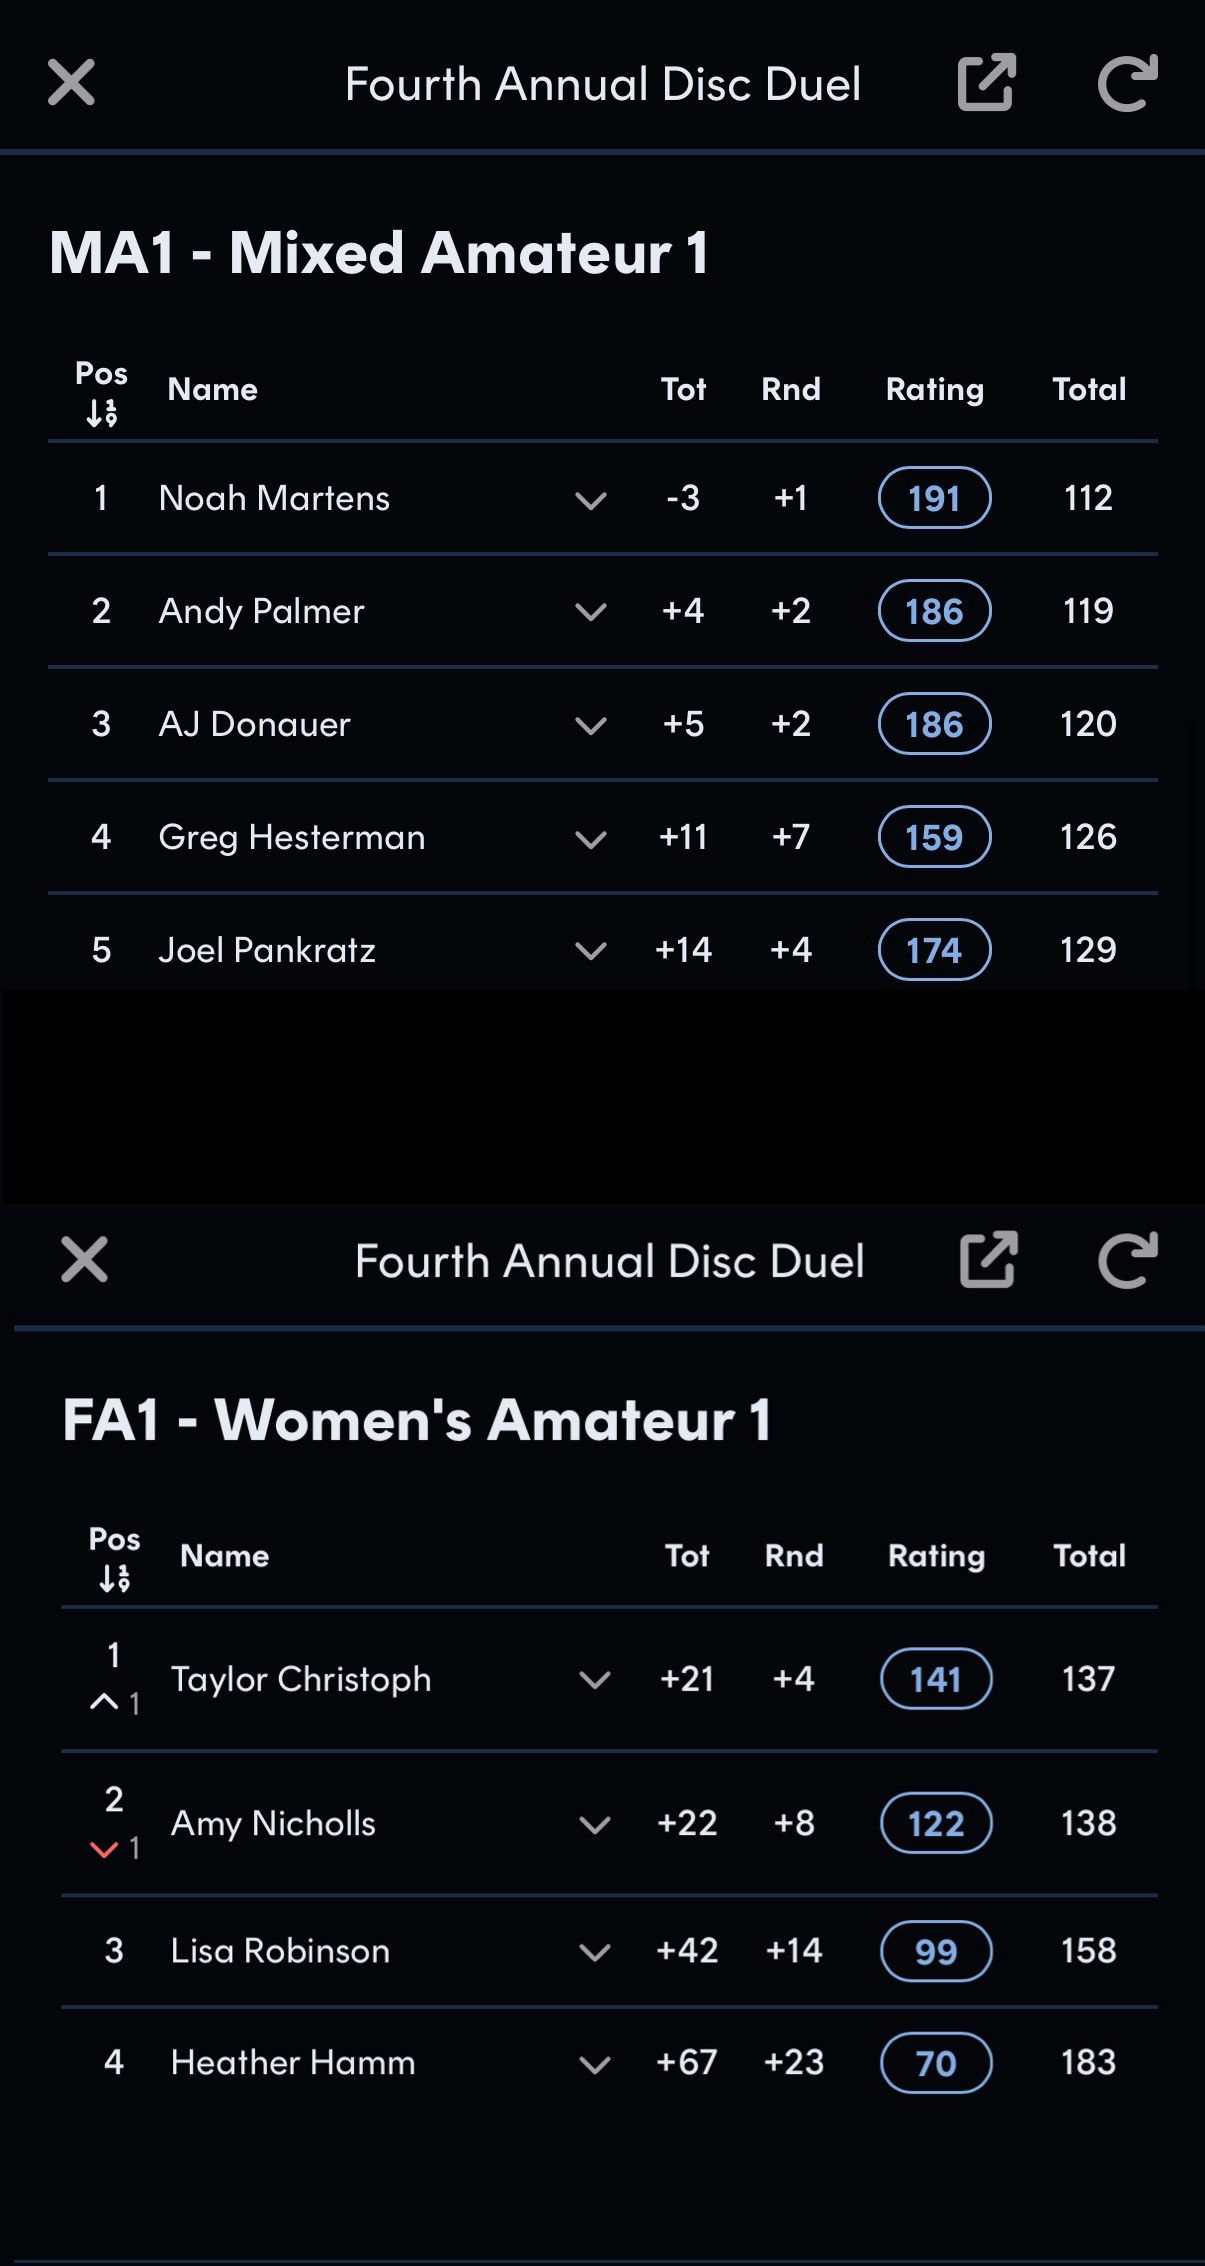The height and width of the screenshot is (2266, 1205).
Task: Open FA1 leaderboard via external link icon
Action: click(988, 1259)
